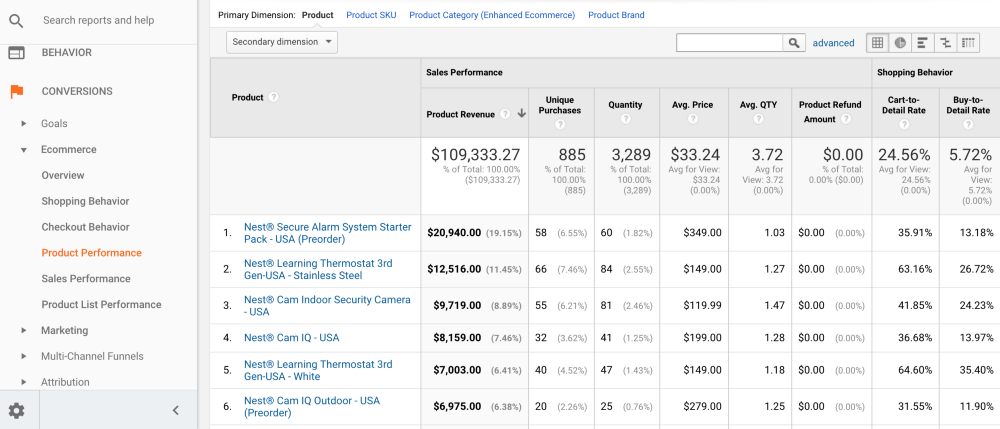Click the Conversions section label
This screenshot has height=429, width=1000.
77,91
